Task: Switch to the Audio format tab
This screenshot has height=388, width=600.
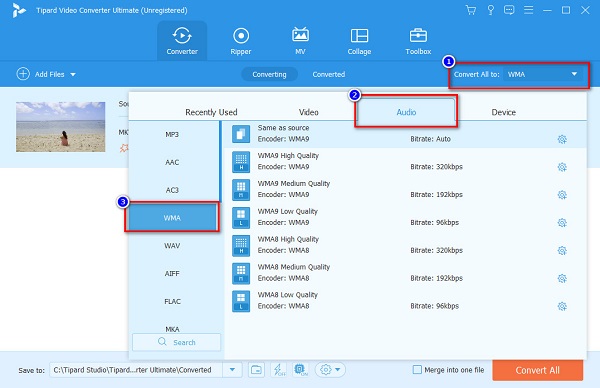Action: tap(406, 112)
